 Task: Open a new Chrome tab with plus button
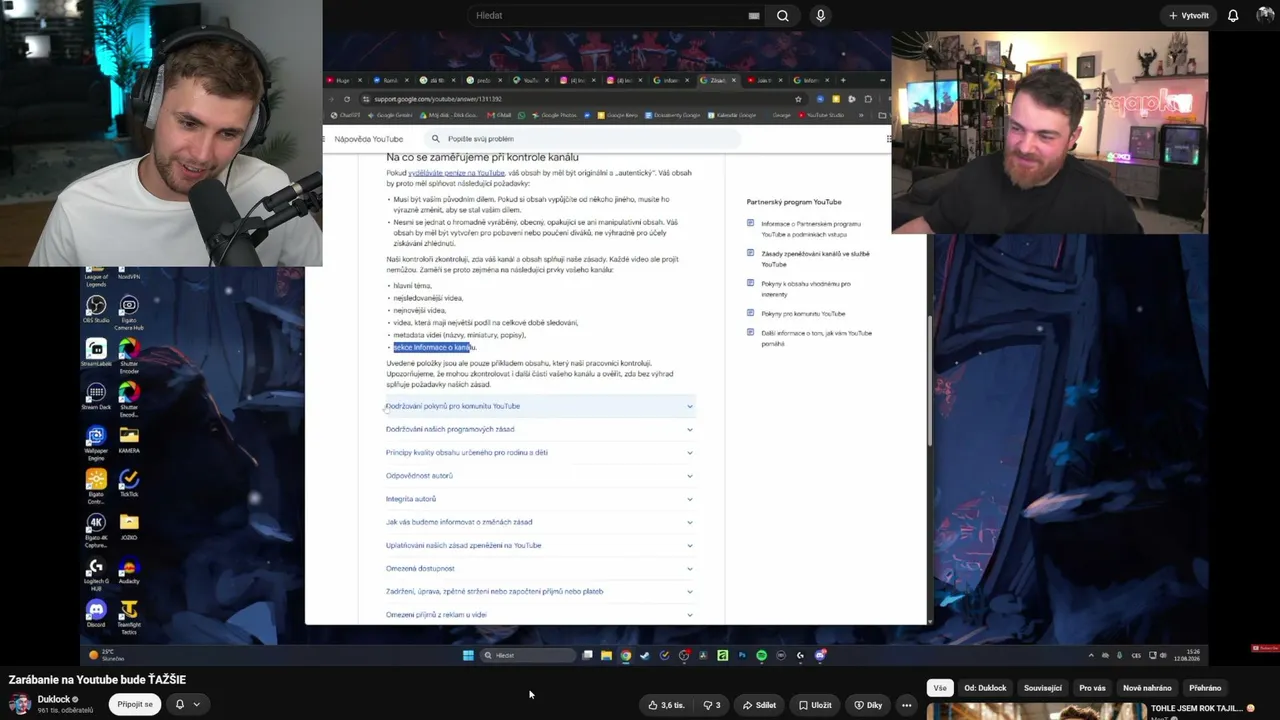pos(843,80)
